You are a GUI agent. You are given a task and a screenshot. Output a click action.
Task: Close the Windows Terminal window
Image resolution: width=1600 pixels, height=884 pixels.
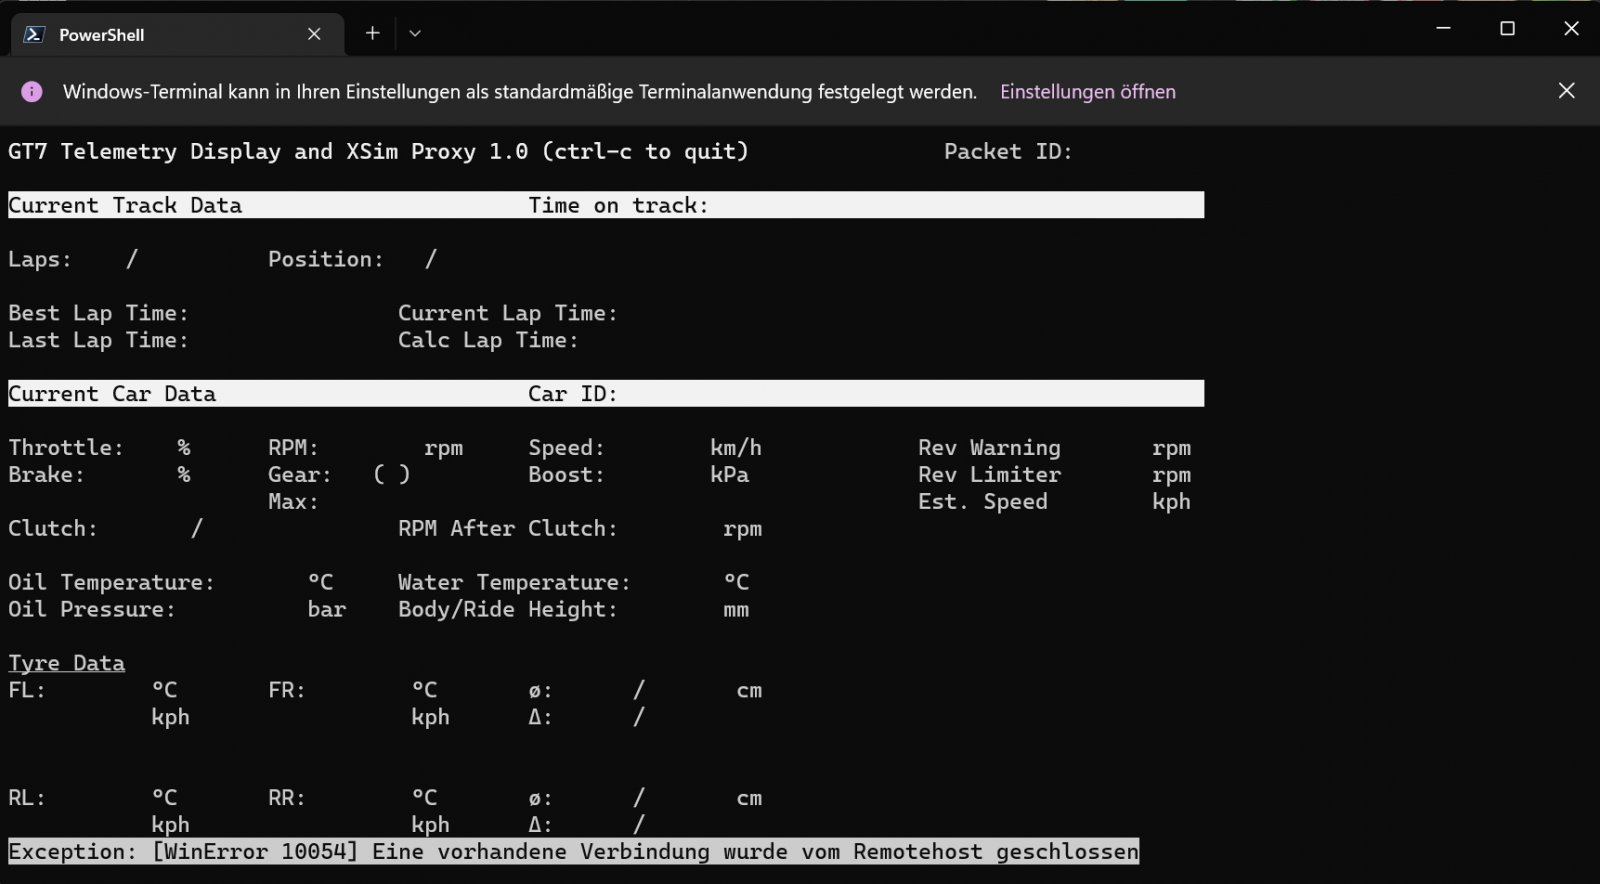pos(1571,28)
